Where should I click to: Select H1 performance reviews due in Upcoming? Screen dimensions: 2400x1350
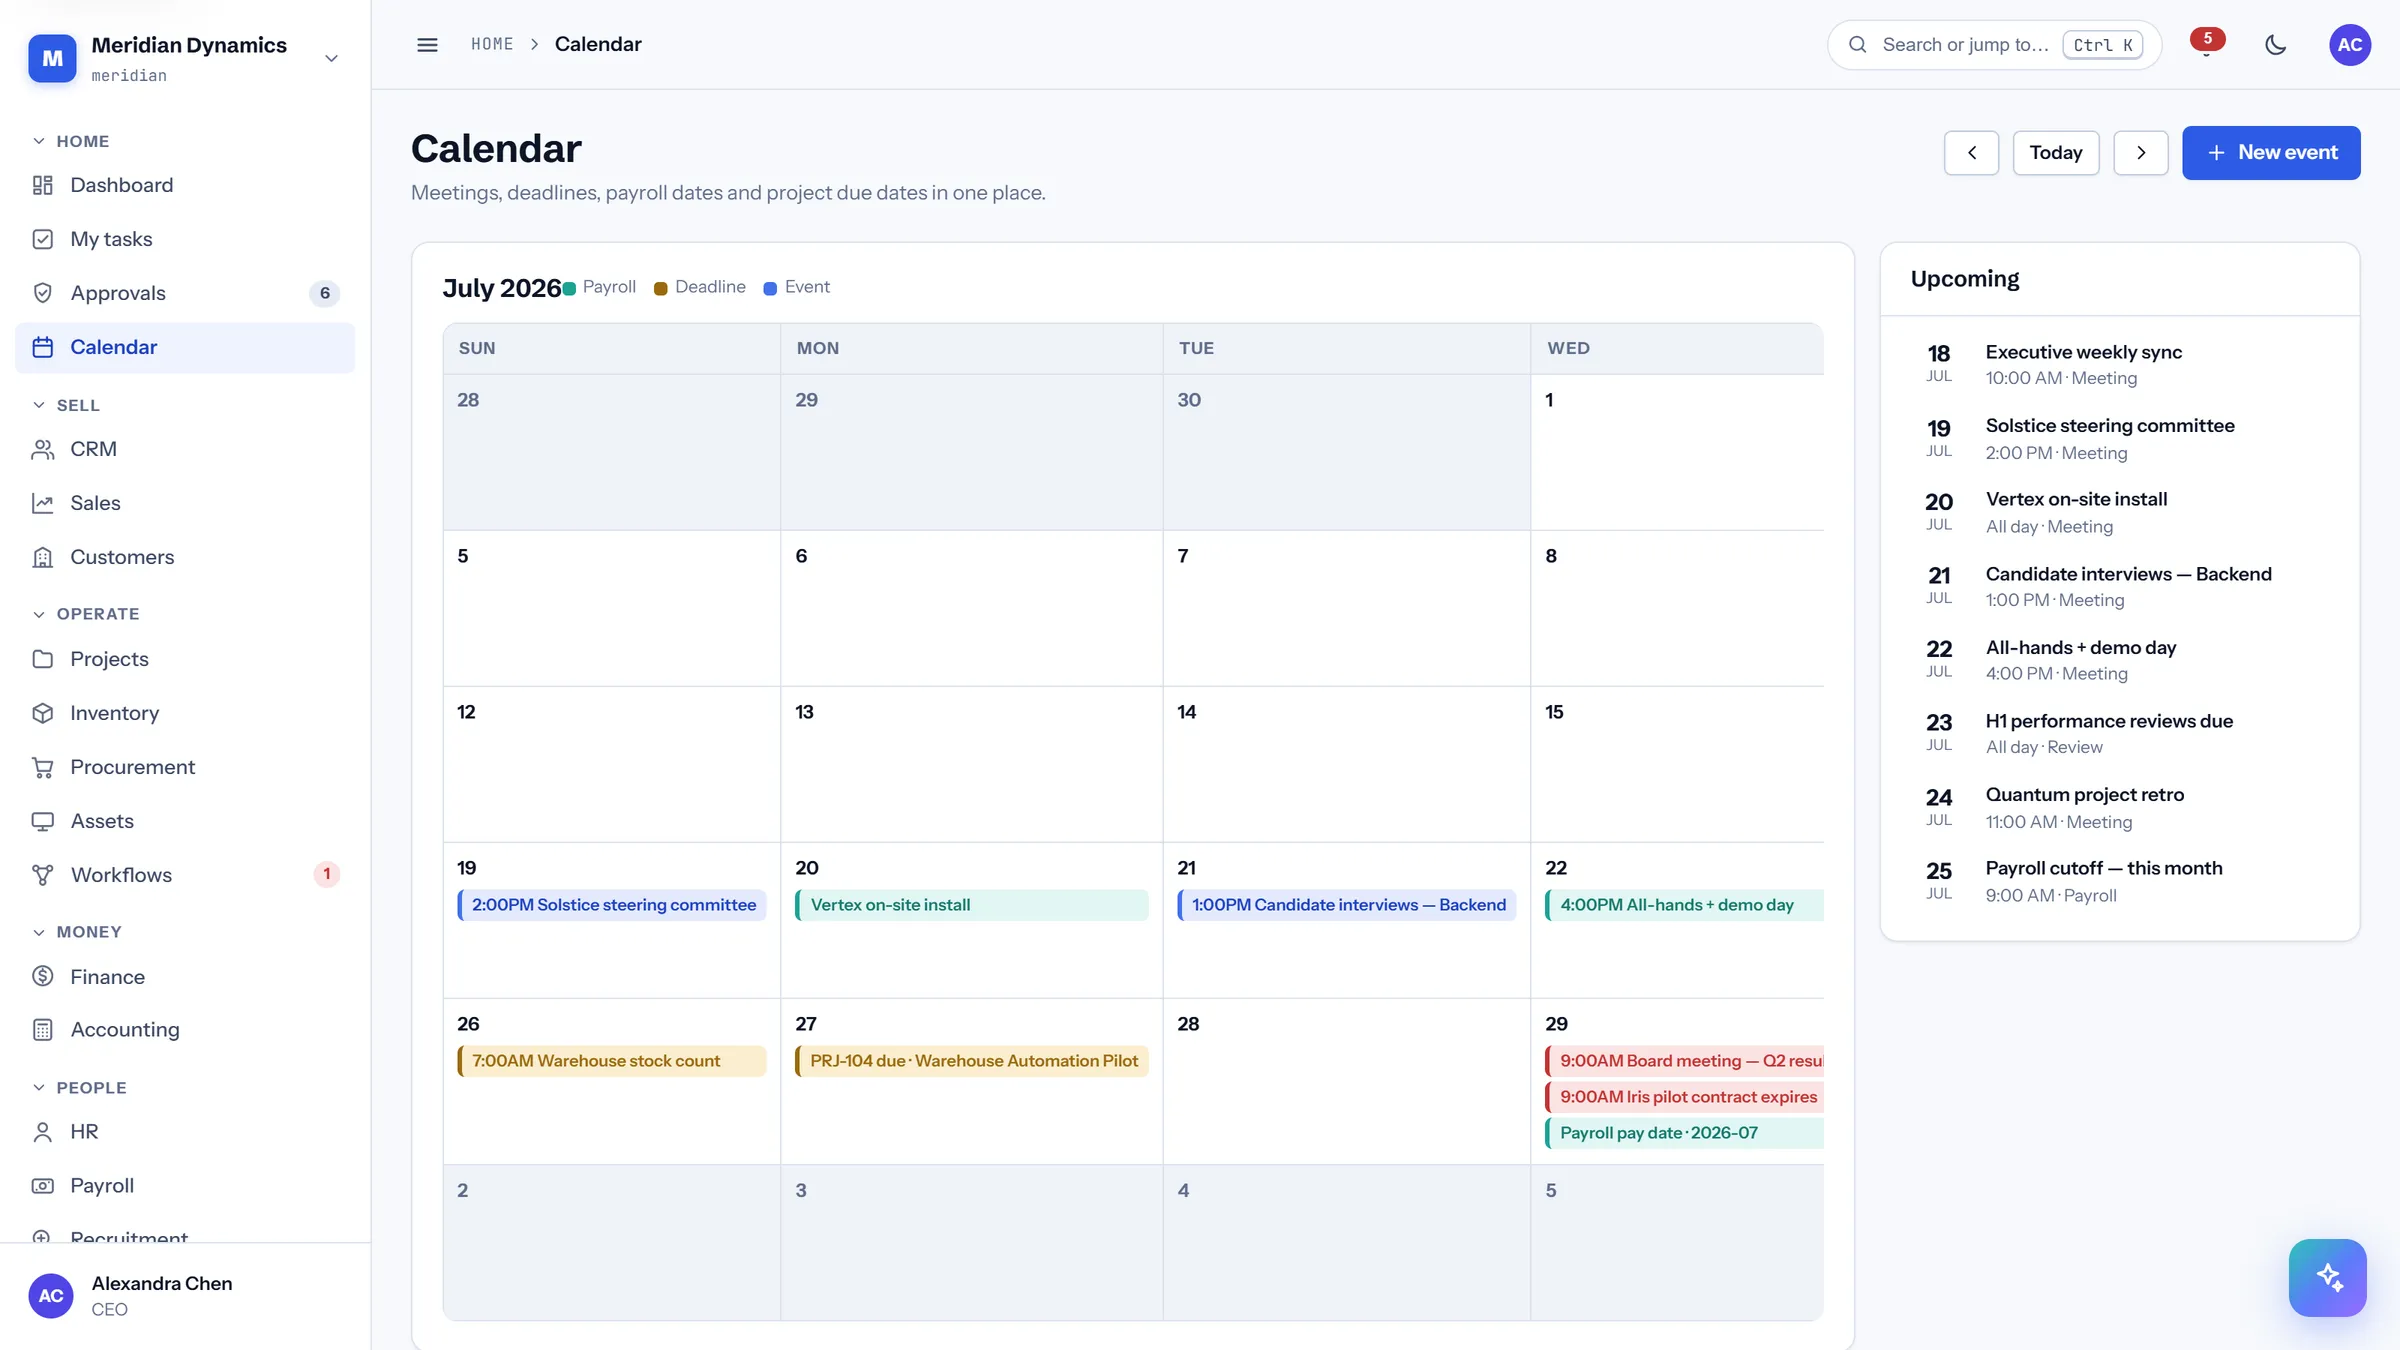point(2119,733)
